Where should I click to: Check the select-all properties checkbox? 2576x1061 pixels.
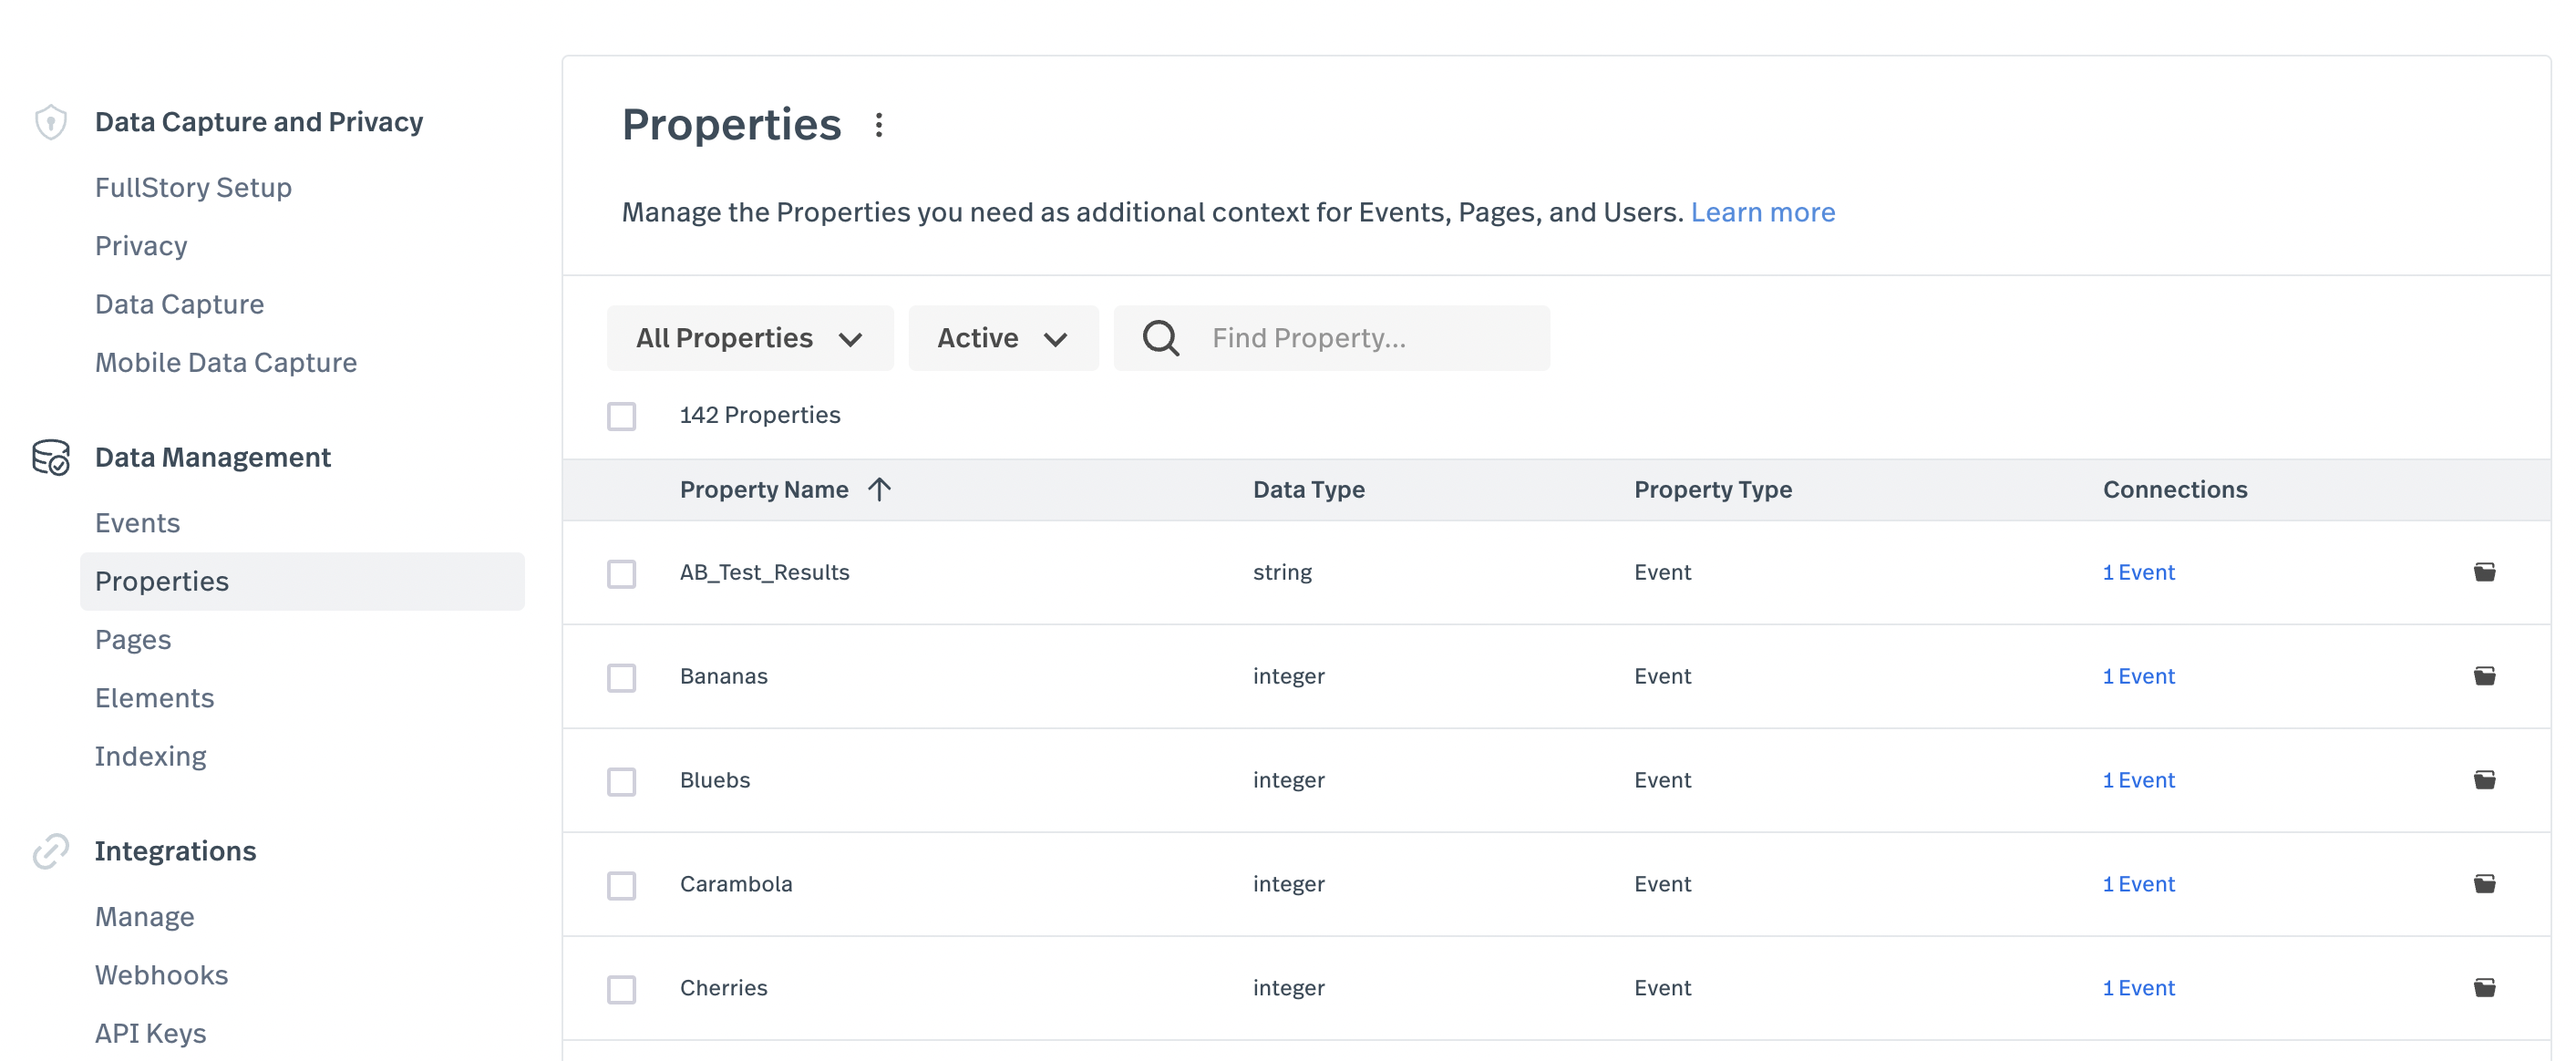[621, 415]
